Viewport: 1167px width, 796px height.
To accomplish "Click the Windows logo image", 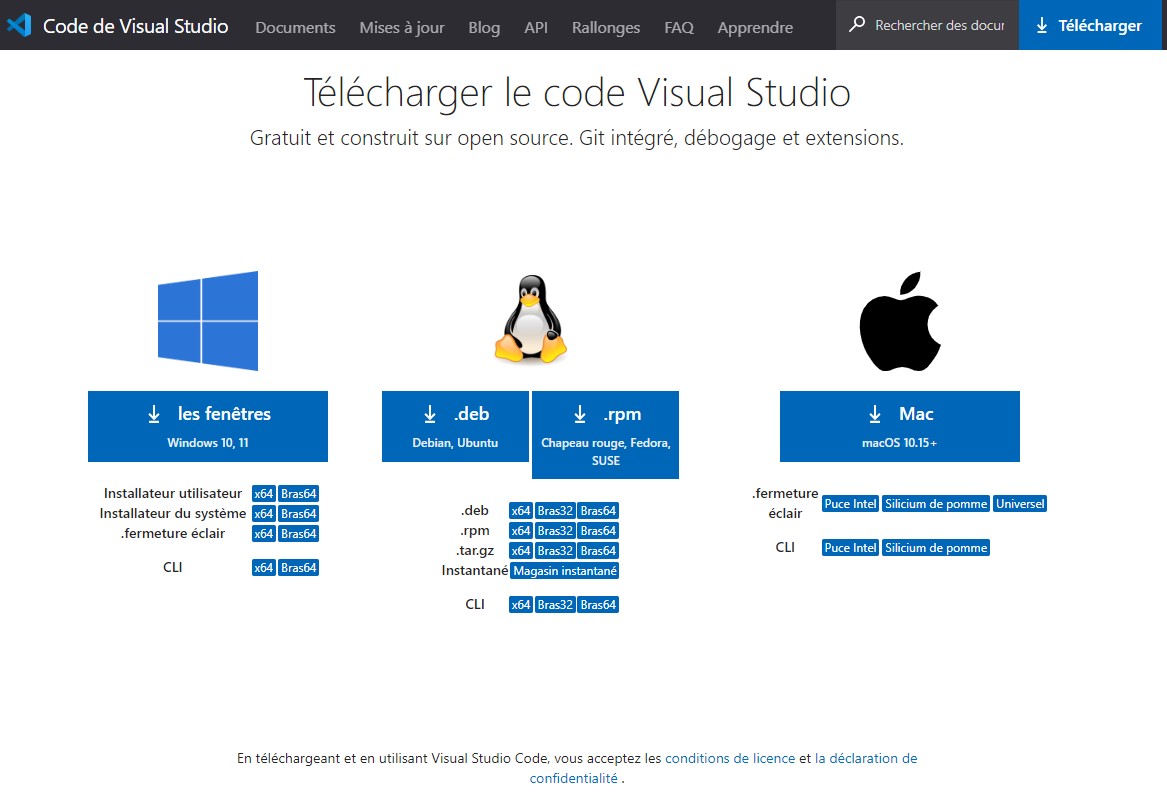I will click(x=208, y=321).
